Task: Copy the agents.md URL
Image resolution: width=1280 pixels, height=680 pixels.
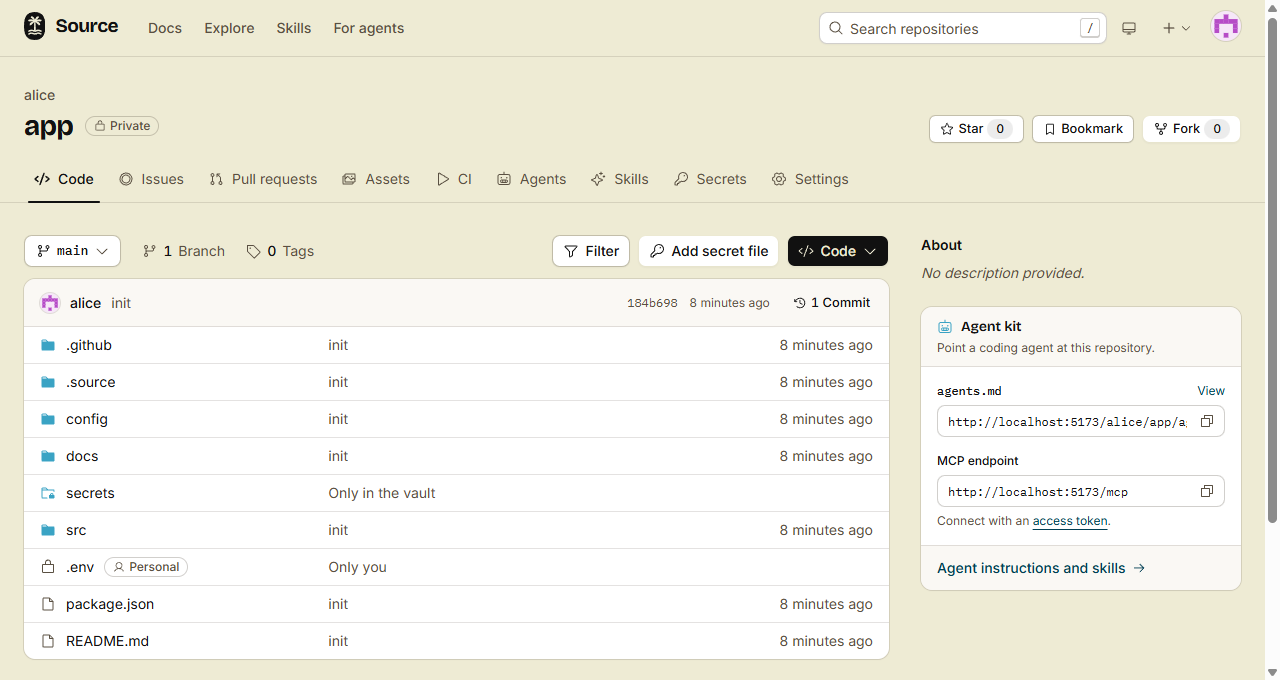Action: (1207, 422)
